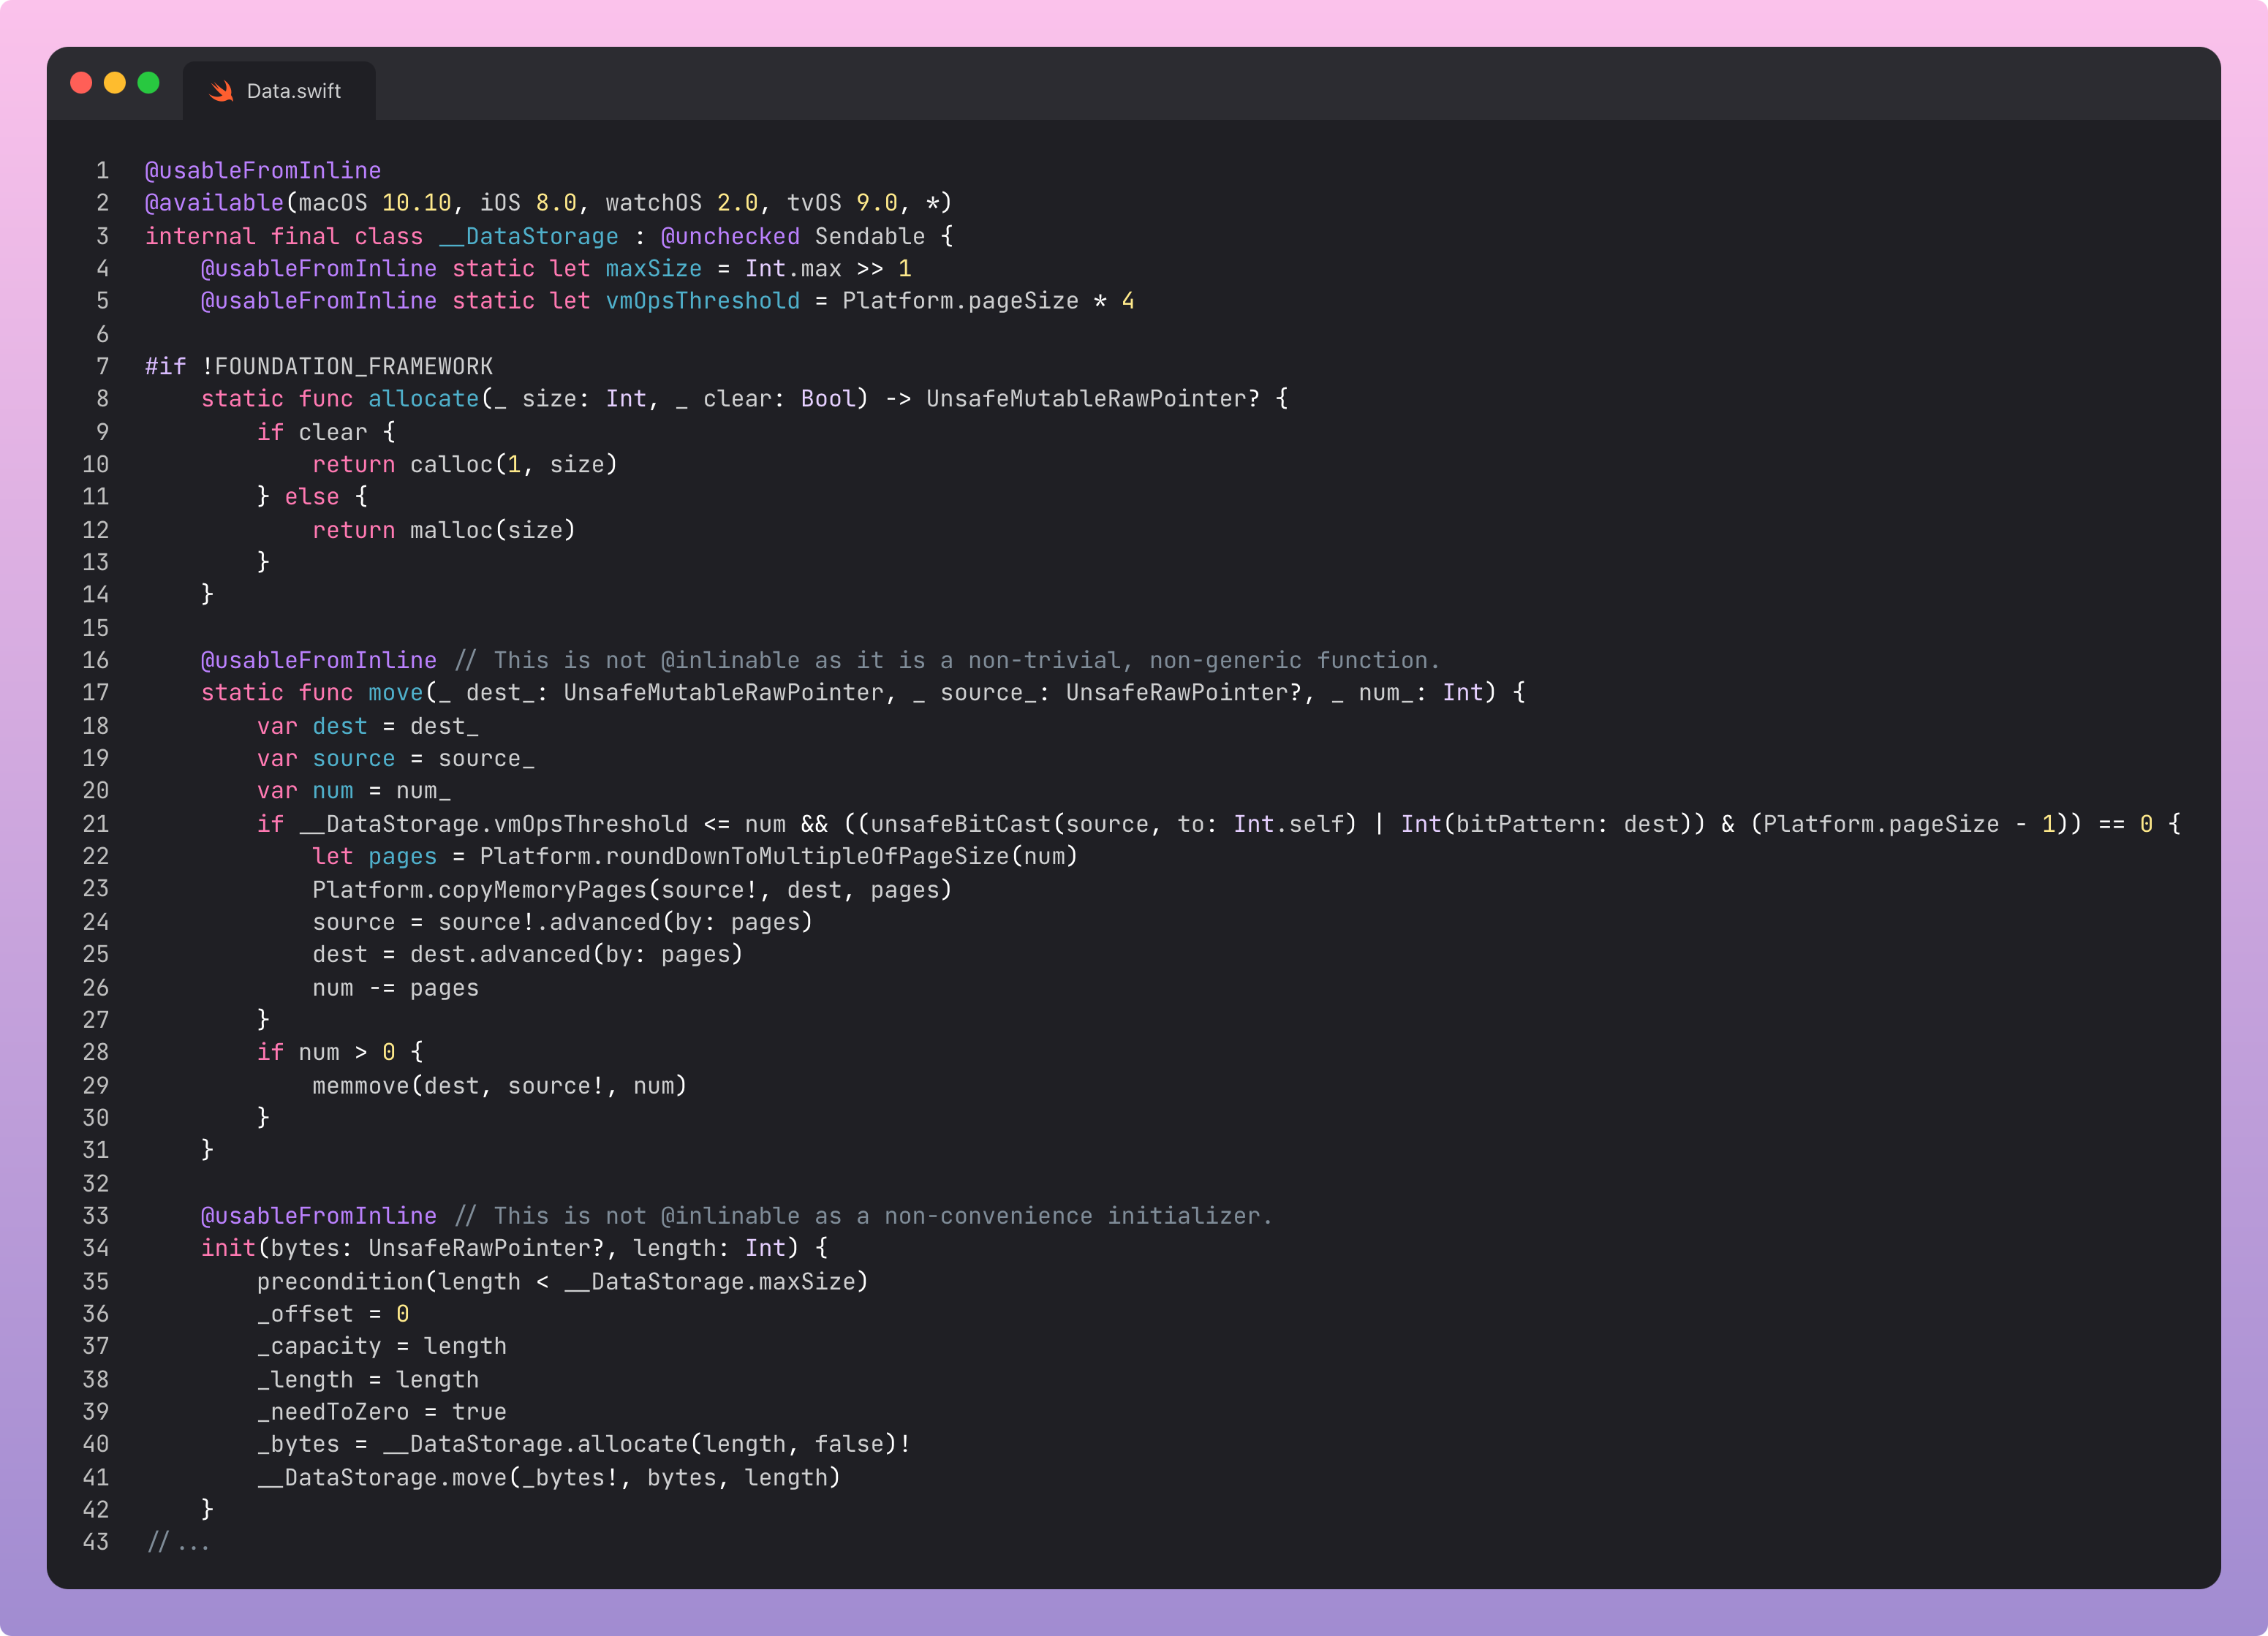
Task: Click the red close window button
Action: (81, 83)
